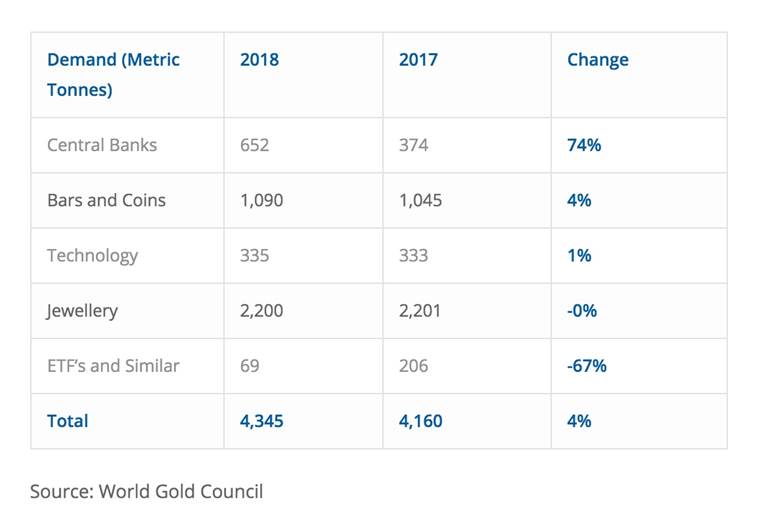Select the 2018 column header
Viewport: 762px width, 527px height.
click(x=259, y=59)
